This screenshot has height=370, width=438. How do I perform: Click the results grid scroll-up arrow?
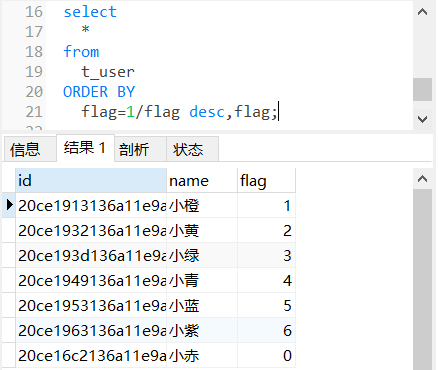pyautogui.click(x=422, y=179)
